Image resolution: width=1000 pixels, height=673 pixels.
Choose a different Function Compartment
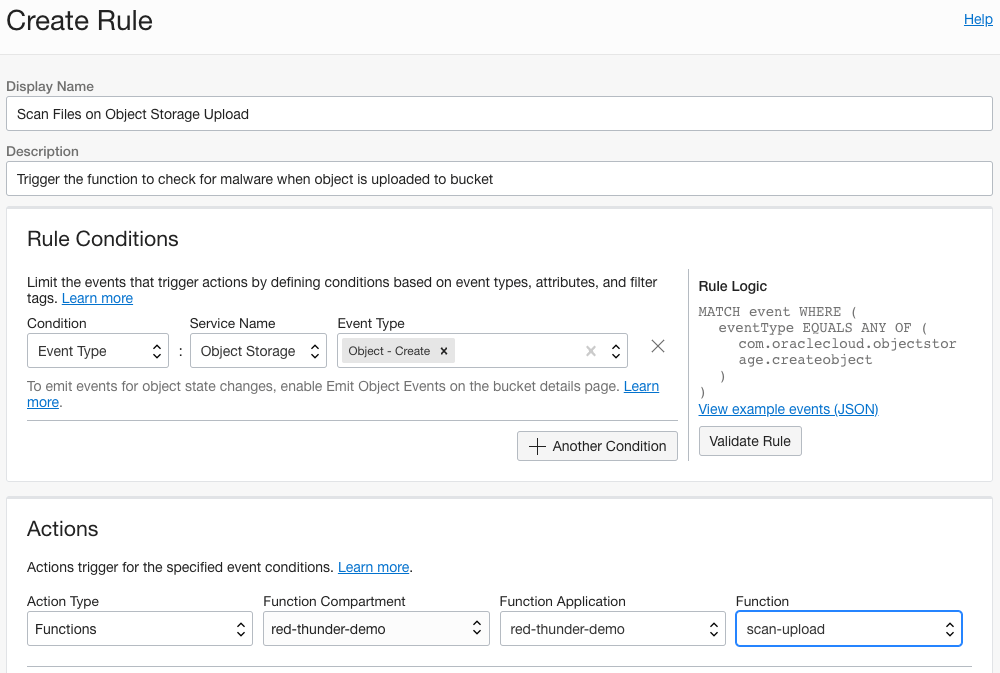click(376, 629)
